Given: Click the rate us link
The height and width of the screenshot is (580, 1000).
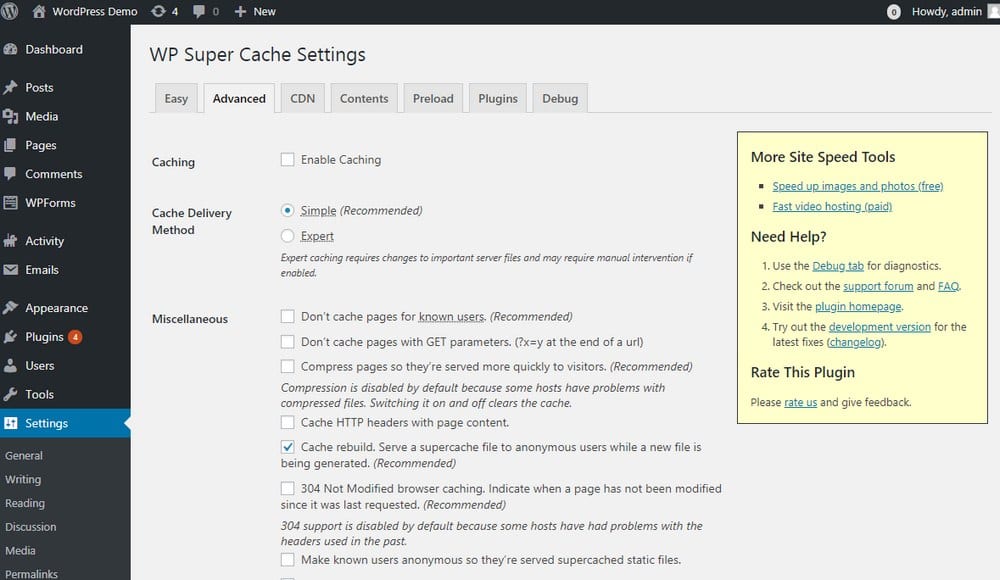Looking at the screenshot, I should (800, 403).
